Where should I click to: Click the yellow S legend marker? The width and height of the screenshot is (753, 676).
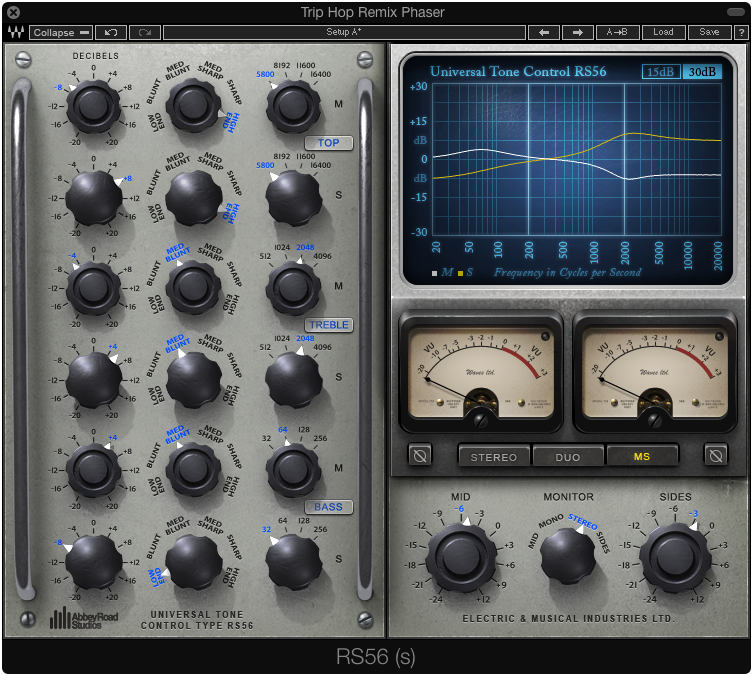[x=460, y=273]
